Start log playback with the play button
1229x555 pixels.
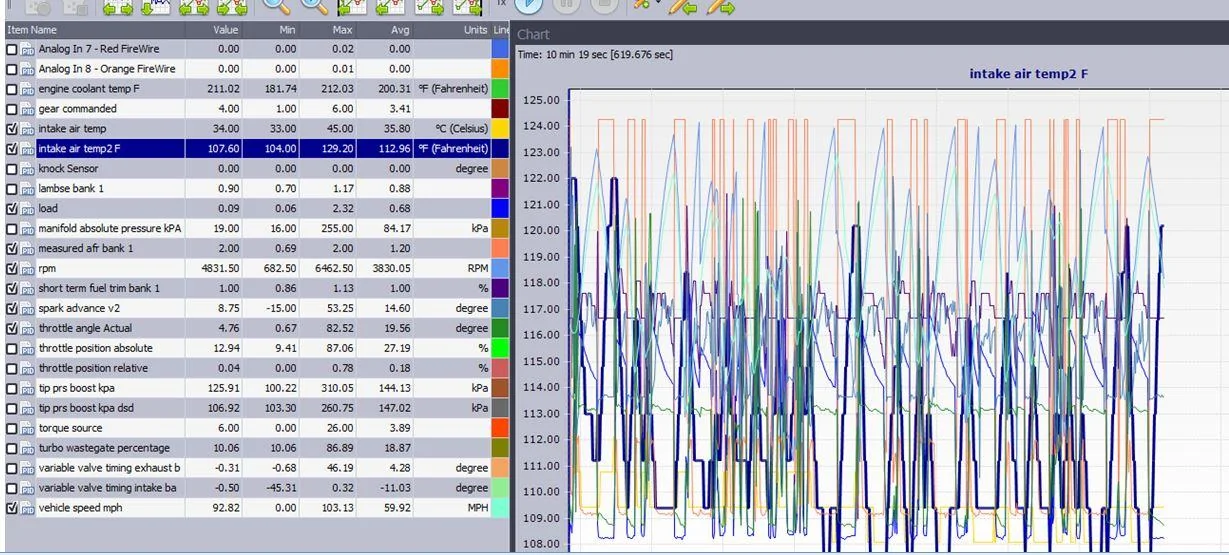pos(529,4)
